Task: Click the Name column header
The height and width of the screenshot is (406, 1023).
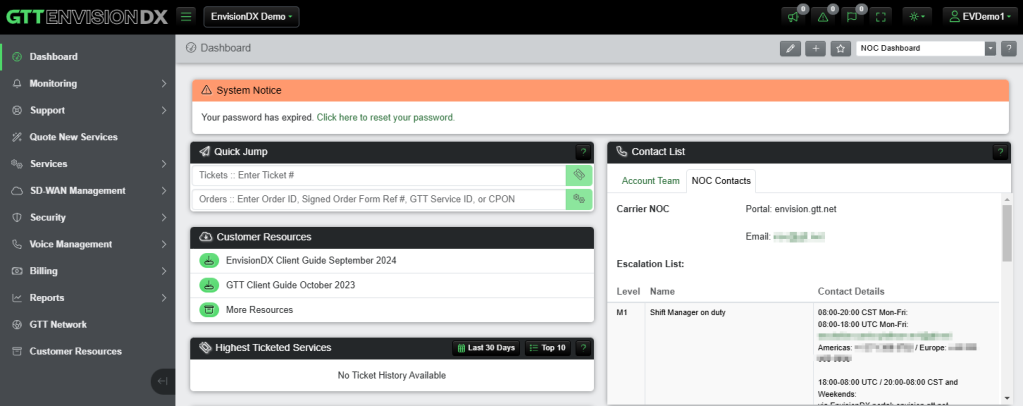Action: [662, 291]
